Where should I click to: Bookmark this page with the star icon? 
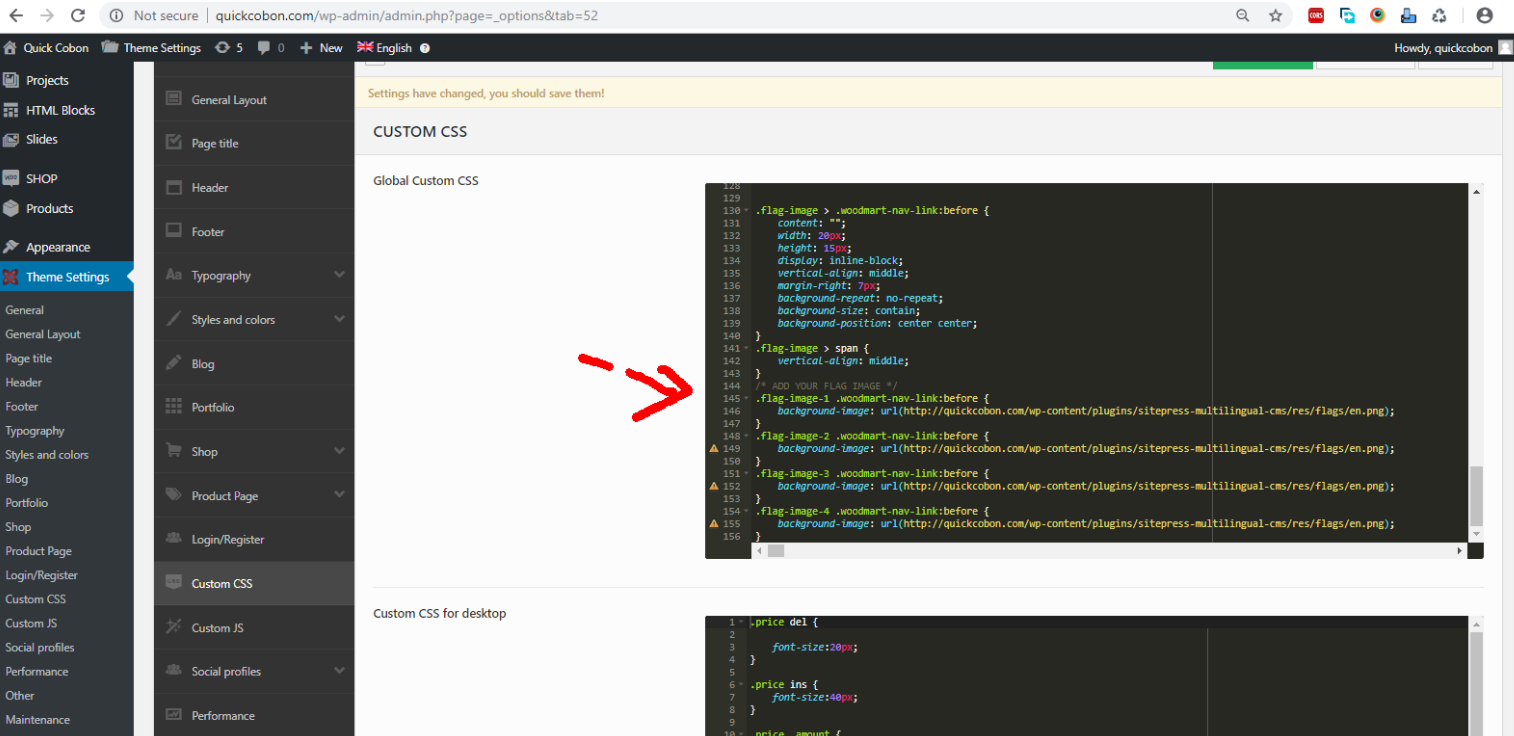(x=1275, y=16)
